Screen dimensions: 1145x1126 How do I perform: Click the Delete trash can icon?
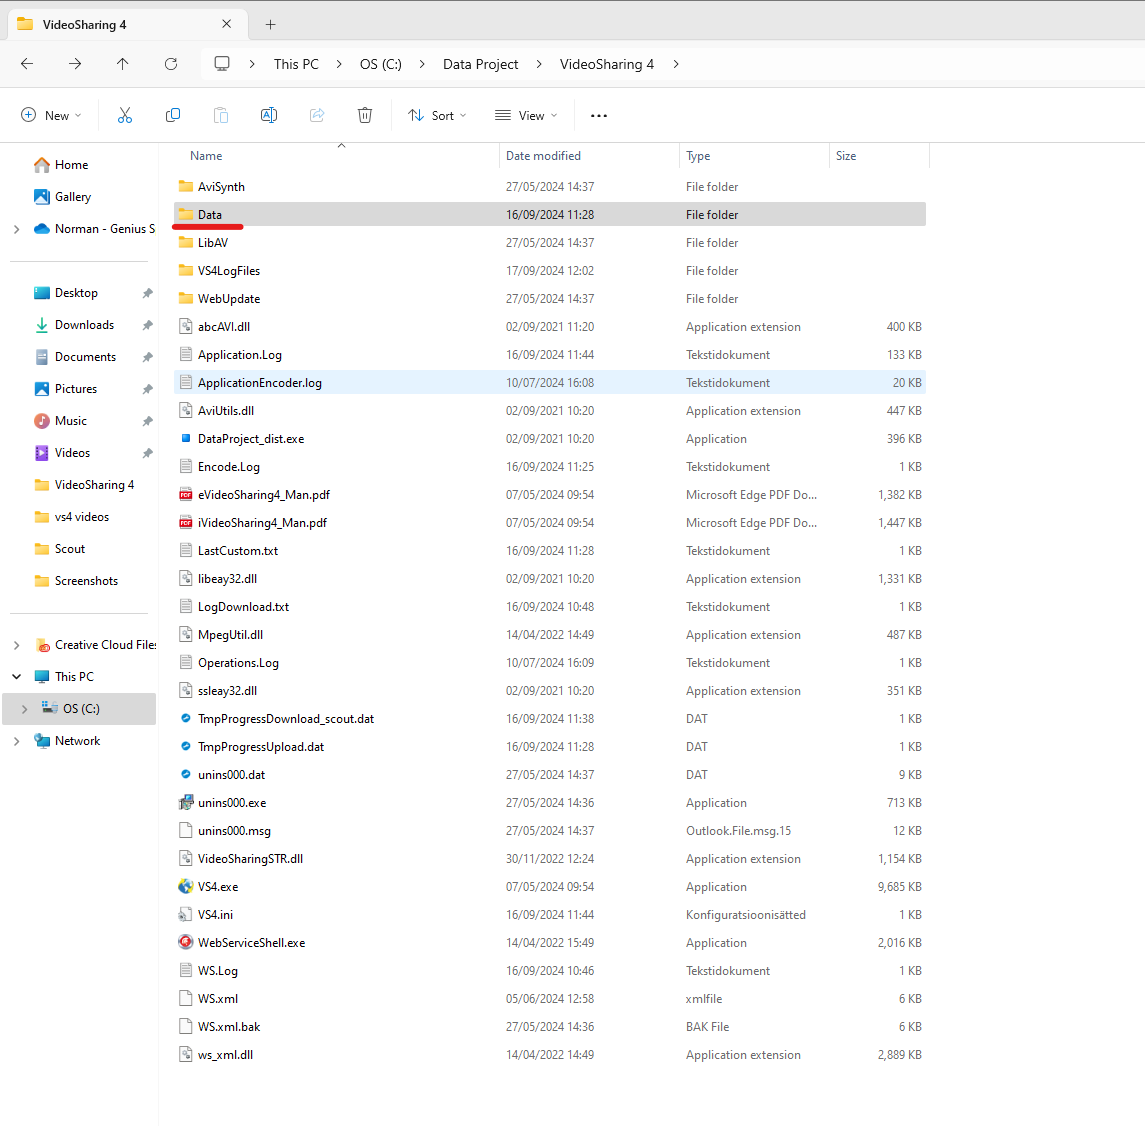click(365, 115)
